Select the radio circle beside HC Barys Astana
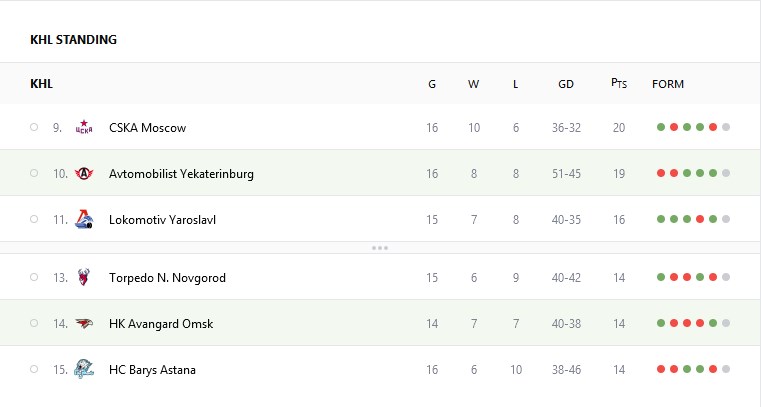761x407 pixels. [34, 369]
